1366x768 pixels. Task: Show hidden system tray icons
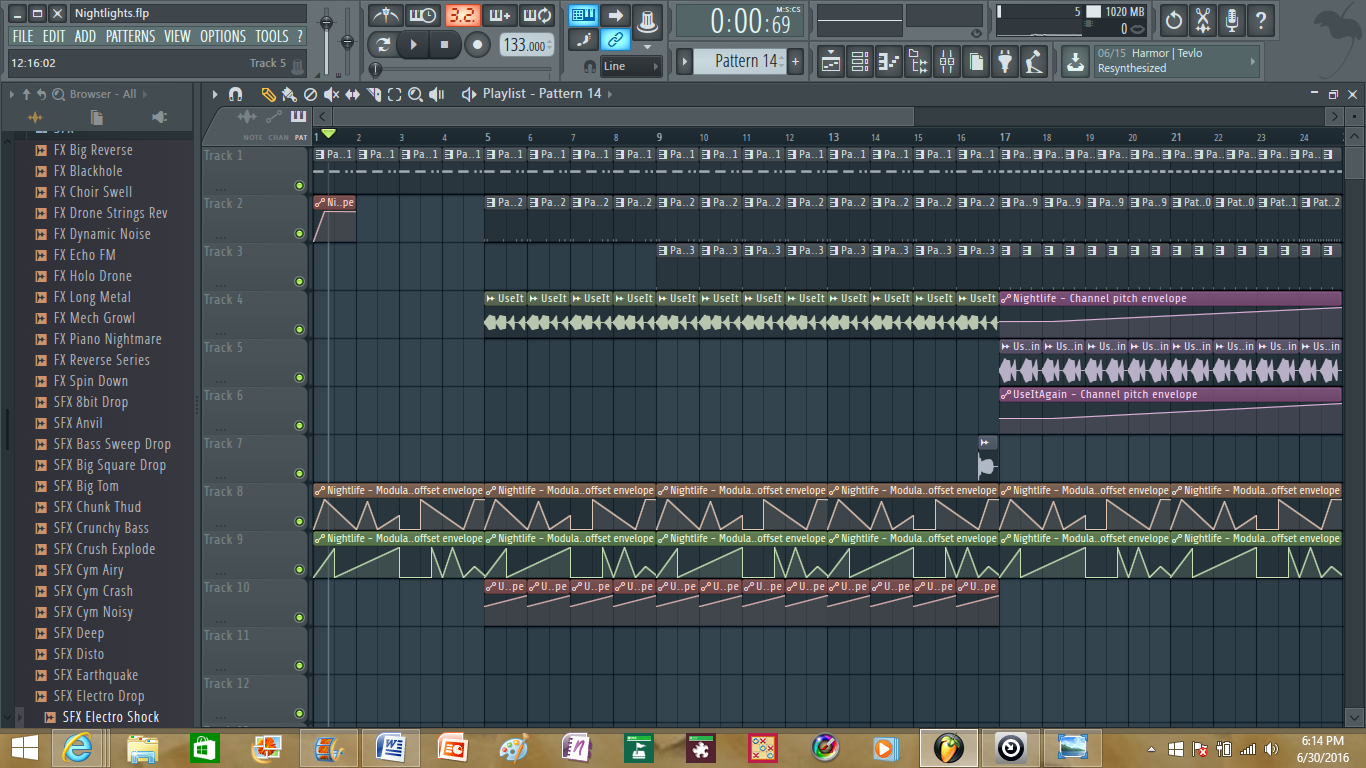pyautogui.click(x=1153, y=749)
